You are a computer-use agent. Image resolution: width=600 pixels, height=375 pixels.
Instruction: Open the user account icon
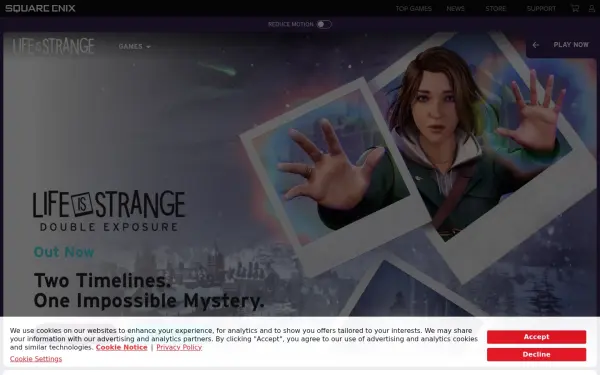(592, 8)
